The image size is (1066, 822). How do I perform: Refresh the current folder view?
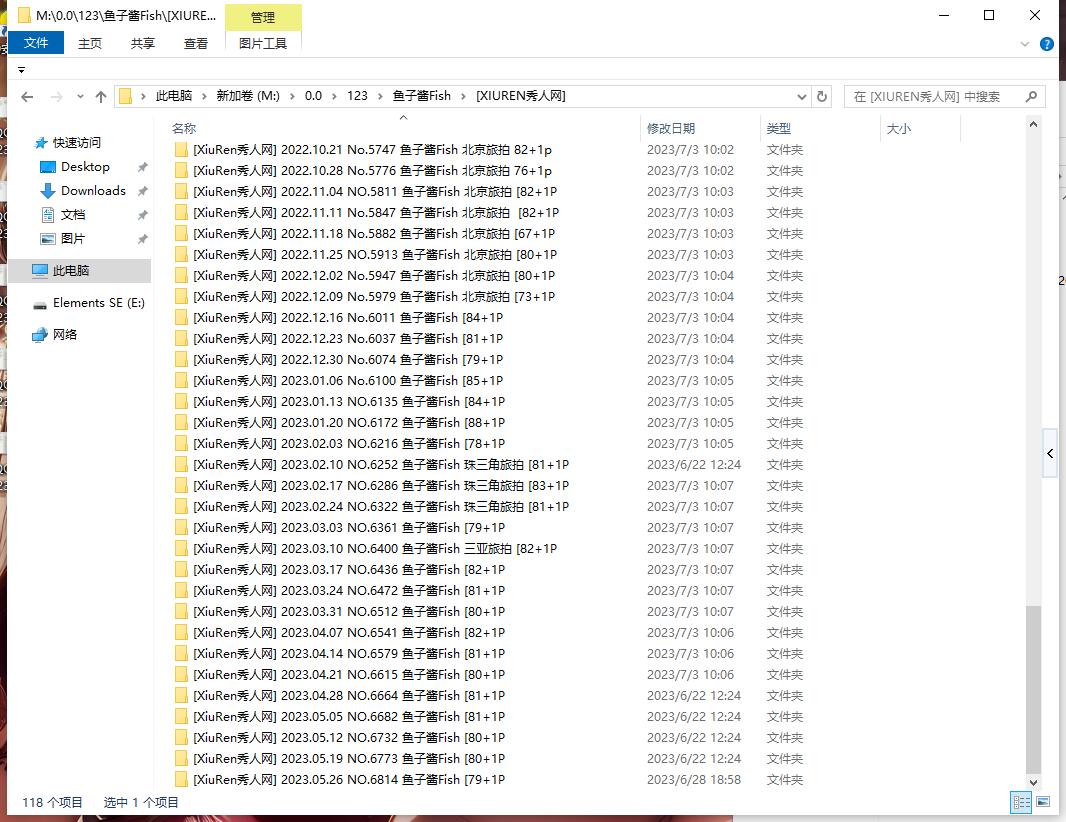click(822, 97)
